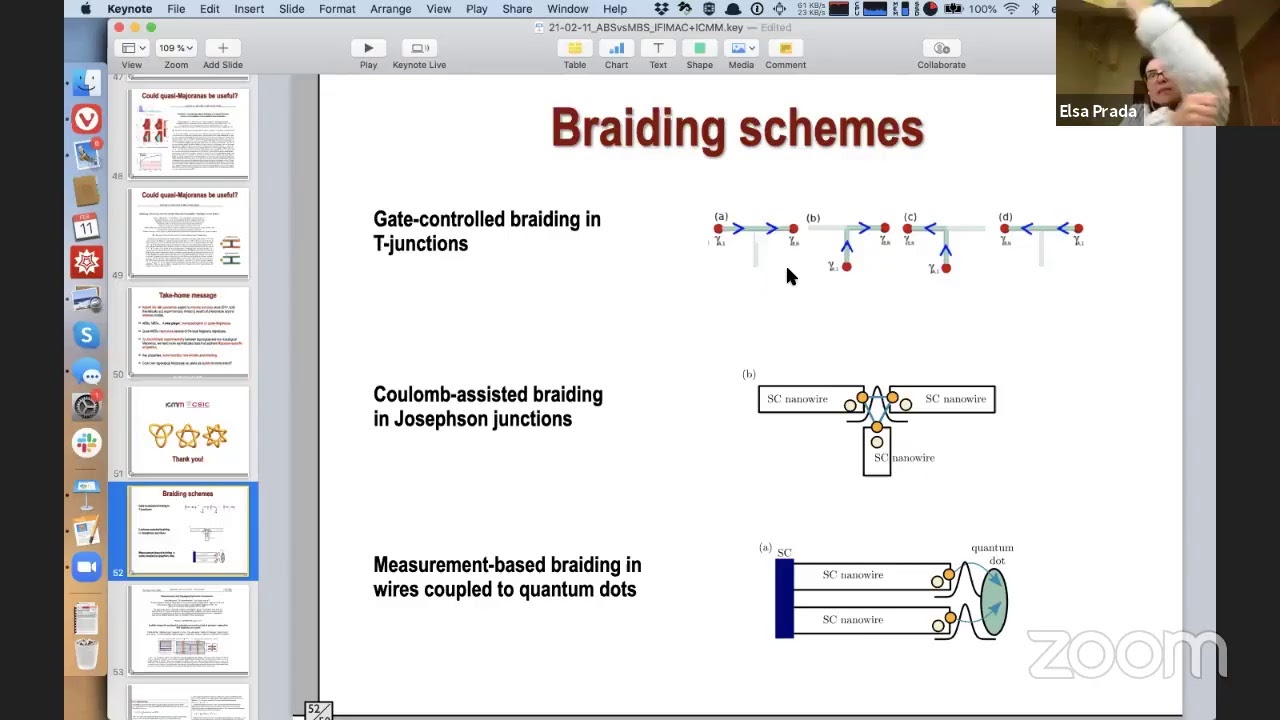Open the Play menu in the menu bar
The height and width of the screenshot is (720, 1280).
tap(477, 9)
